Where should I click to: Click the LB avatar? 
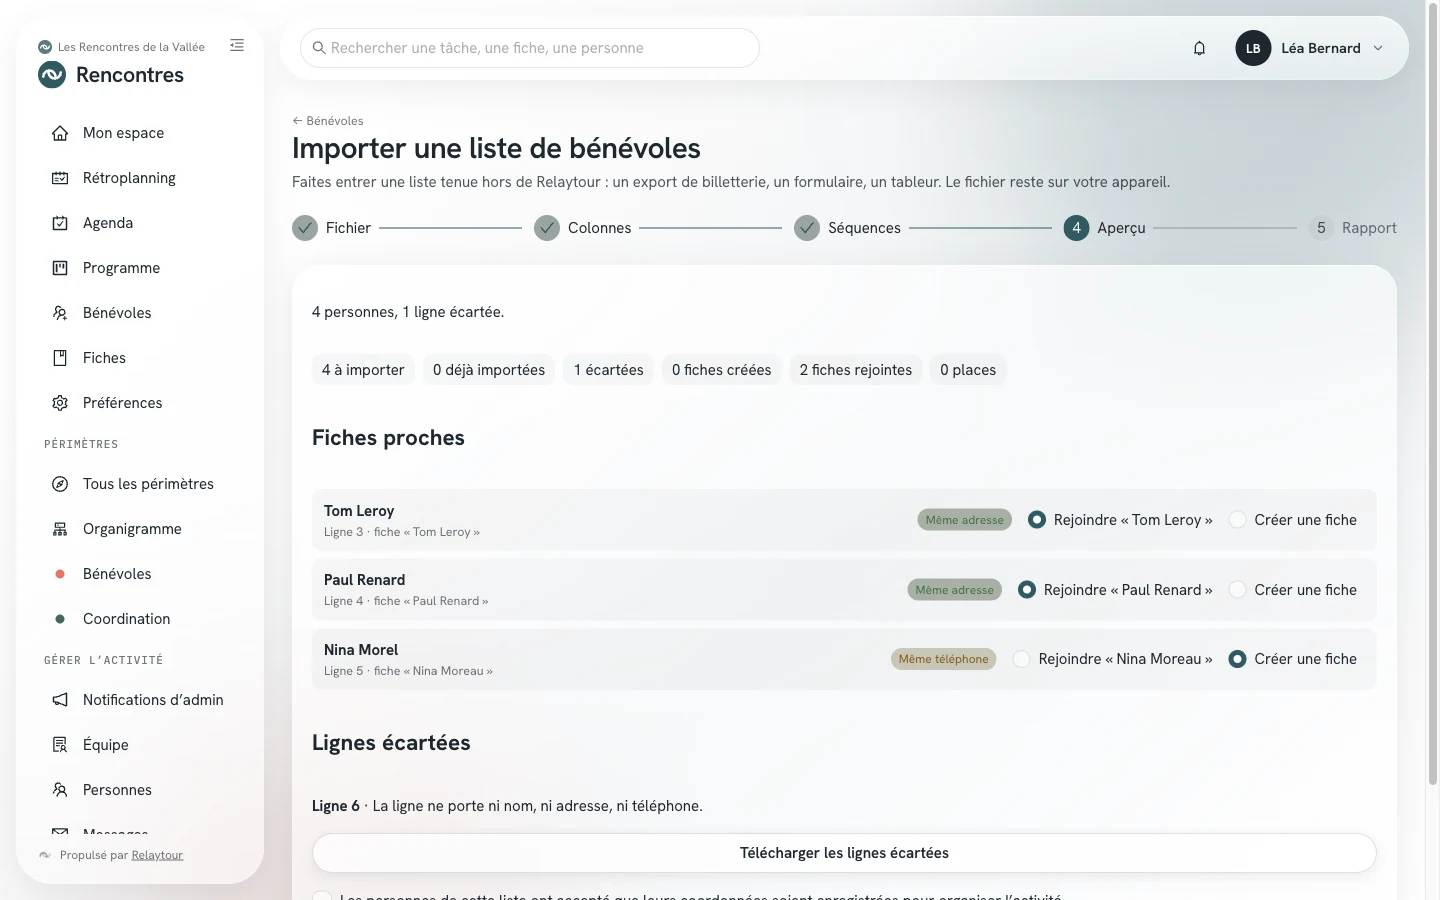pos(1253,48)
